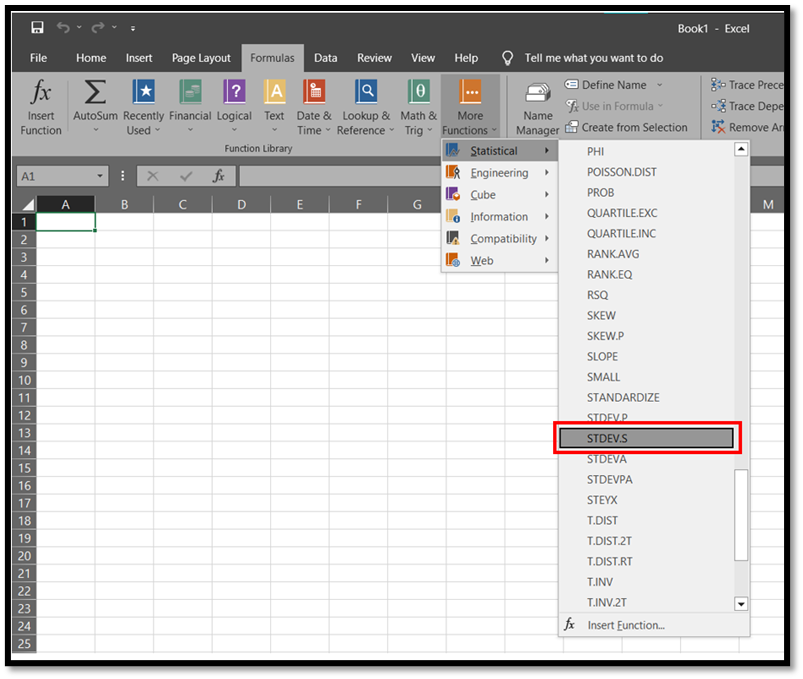Expand the Define Name dropdown
The image size is (803, 679).
pos(657,85)
